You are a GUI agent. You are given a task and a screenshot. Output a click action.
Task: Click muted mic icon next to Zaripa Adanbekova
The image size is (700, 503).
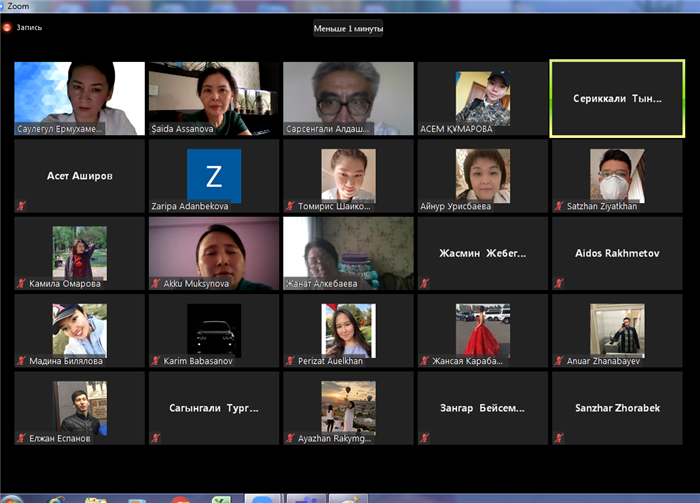pos(156,206)
